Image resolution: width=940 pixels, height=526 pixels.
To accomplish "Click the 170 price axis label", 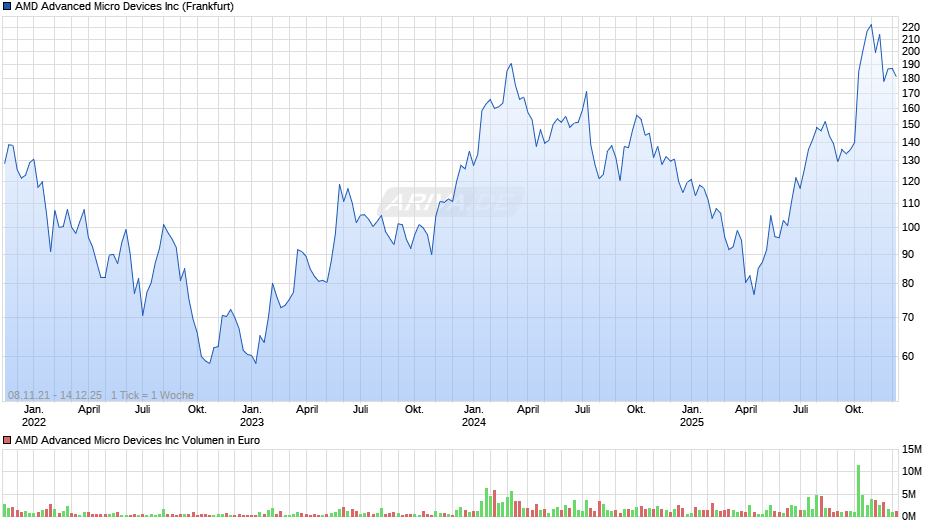I will pos(911,93).
